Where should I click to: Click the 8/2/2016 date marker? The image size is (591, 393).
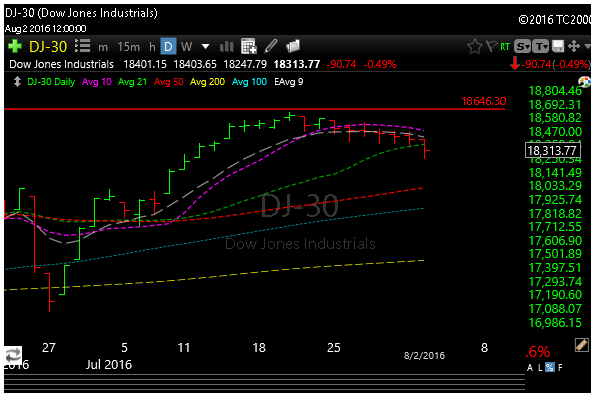click(424, 356)
